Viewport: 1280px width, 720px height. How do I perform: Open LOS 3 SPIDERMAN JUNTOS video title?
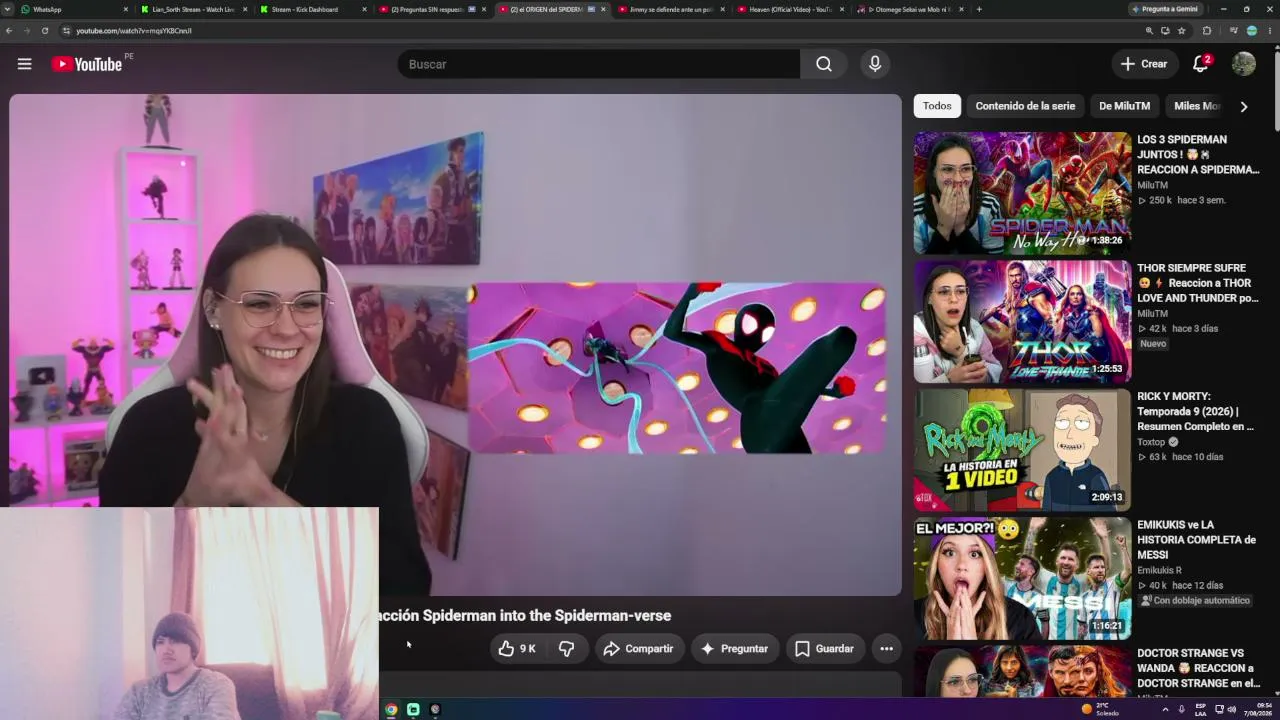(1197, 155)
